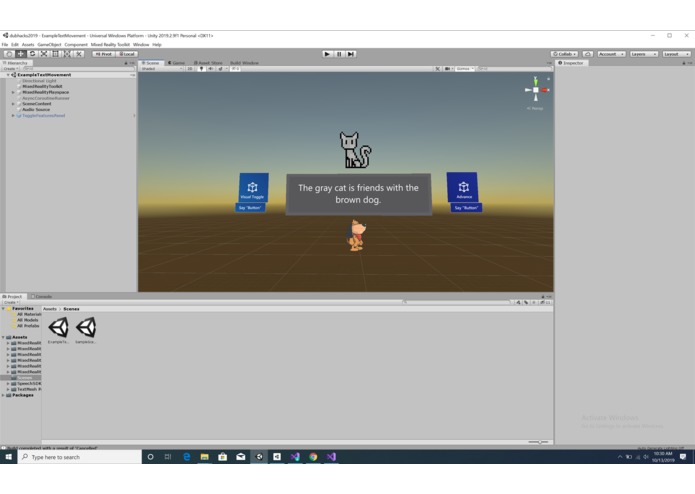Click the Pause button

point(339,54)
